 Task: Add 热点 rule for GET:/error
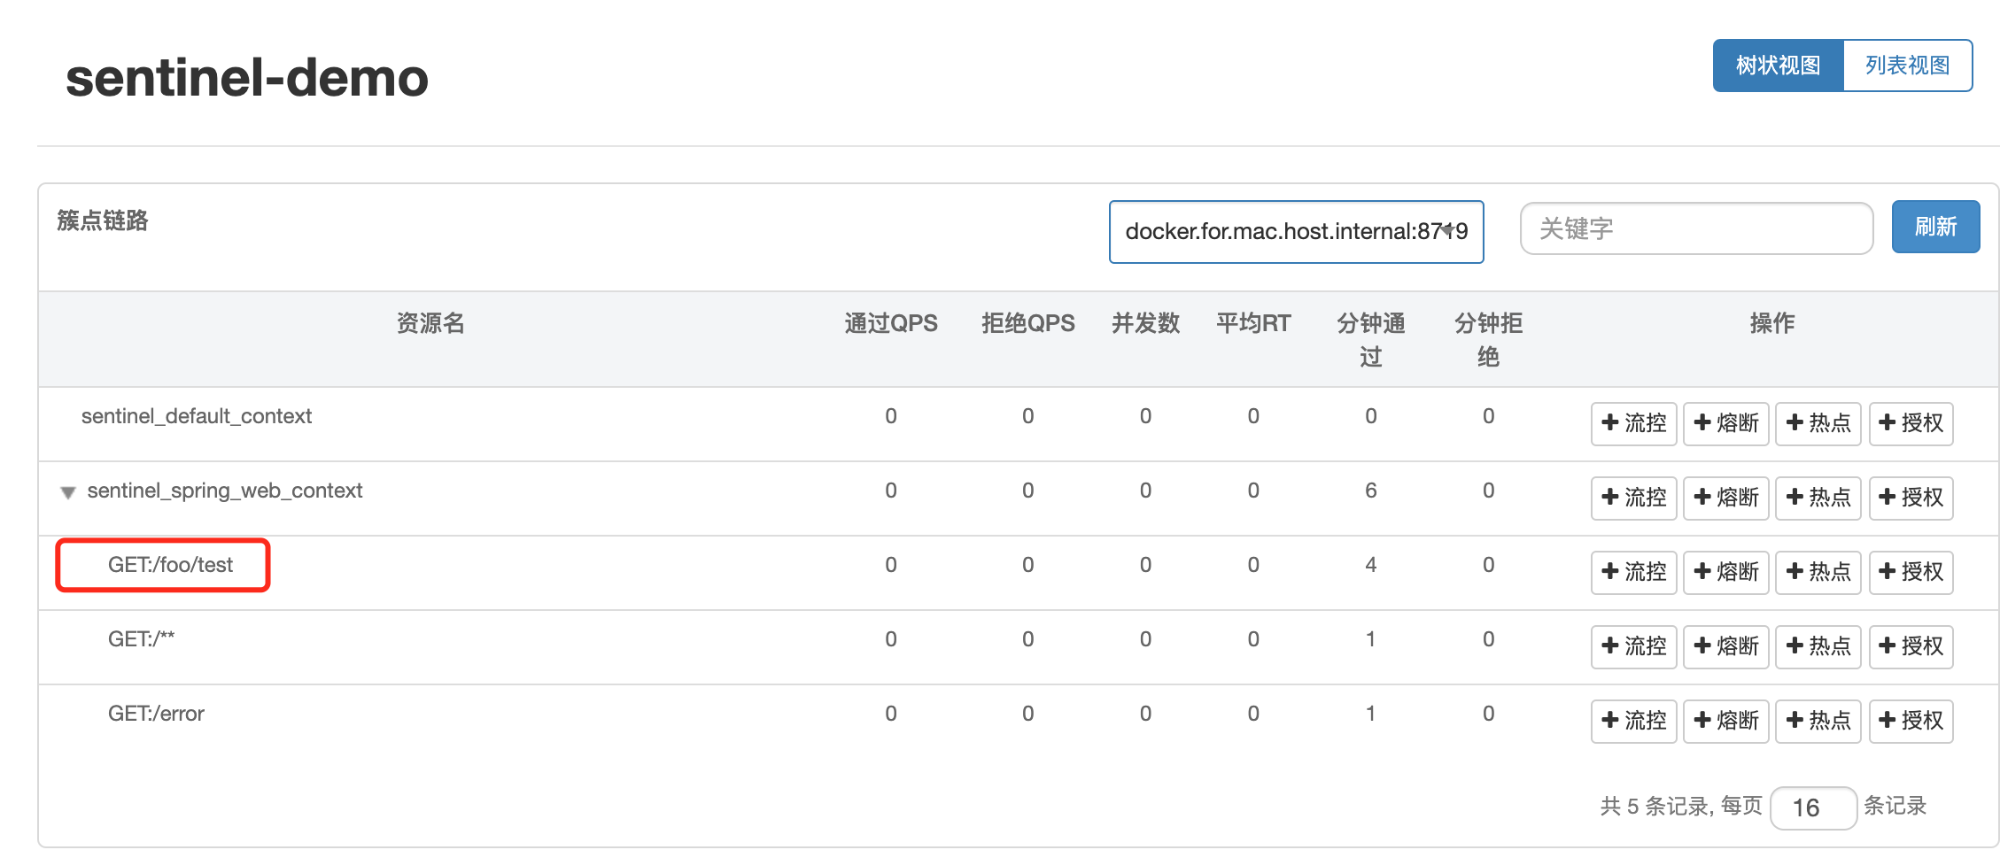(x=1818, y=721)
